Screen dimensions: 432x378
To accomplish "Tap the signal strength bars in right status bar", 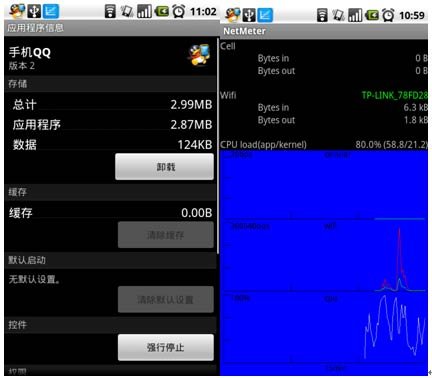I will [x=355, y=15].
